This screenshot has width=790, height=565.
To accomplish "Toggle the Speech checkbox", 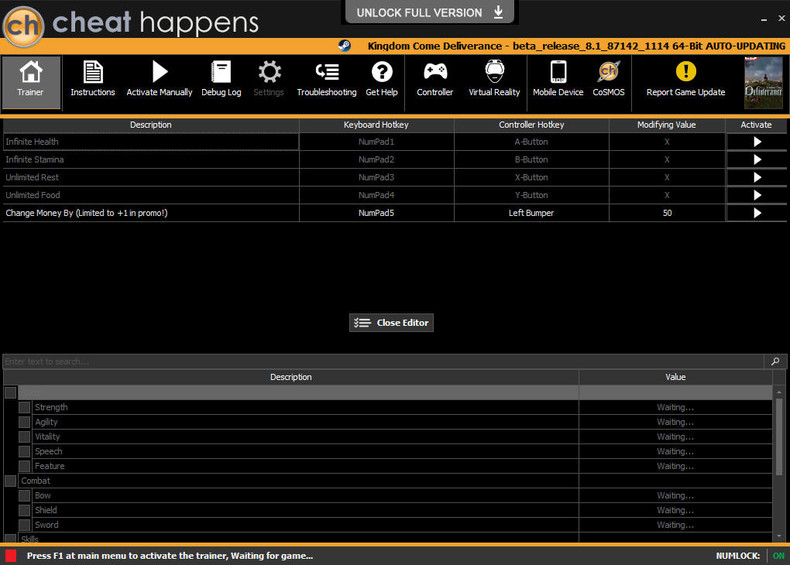I will 24,451.
